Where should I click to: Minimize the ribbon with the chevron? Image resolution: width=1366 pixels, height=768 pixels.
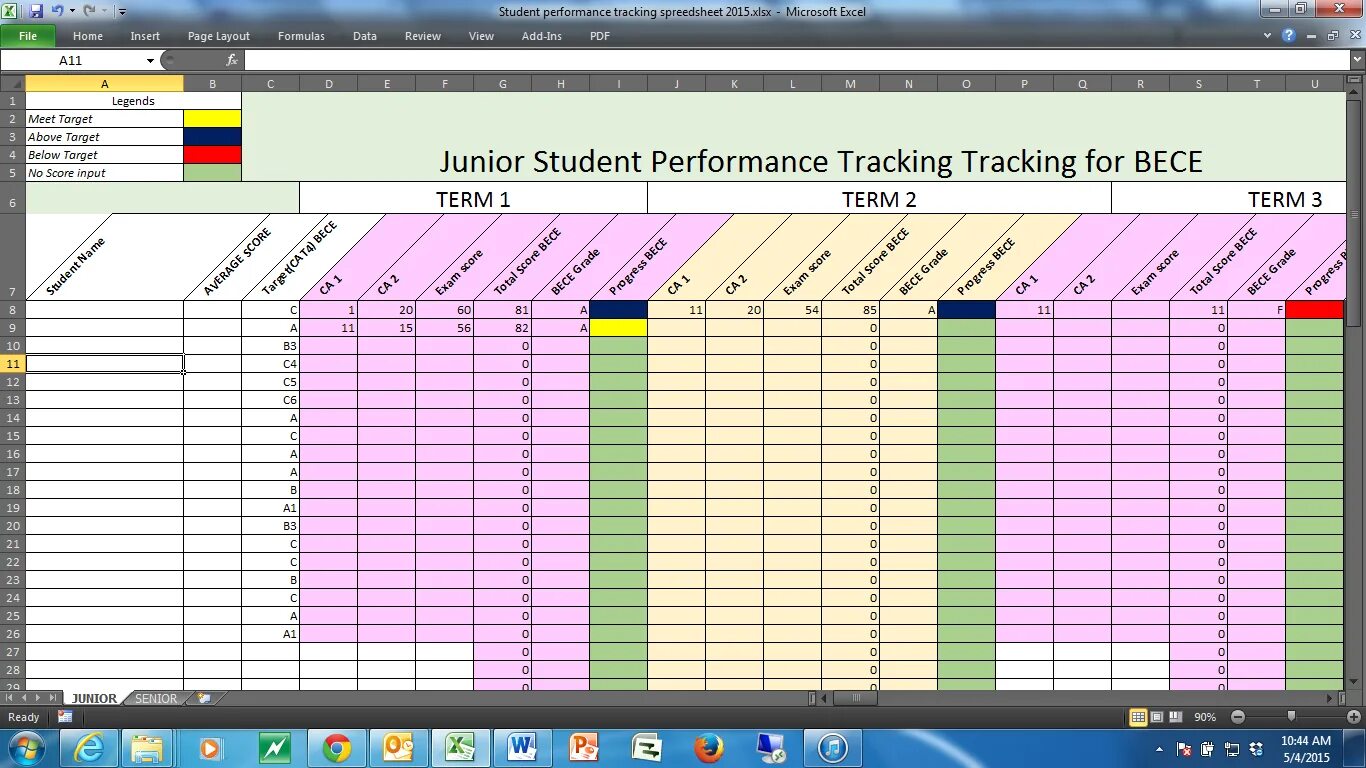point(1268,35)
